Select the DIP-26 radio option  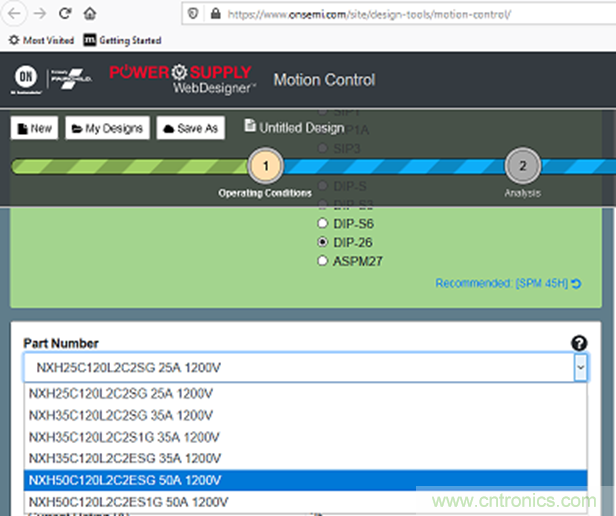pyautogui.click(x=323, y=242)
